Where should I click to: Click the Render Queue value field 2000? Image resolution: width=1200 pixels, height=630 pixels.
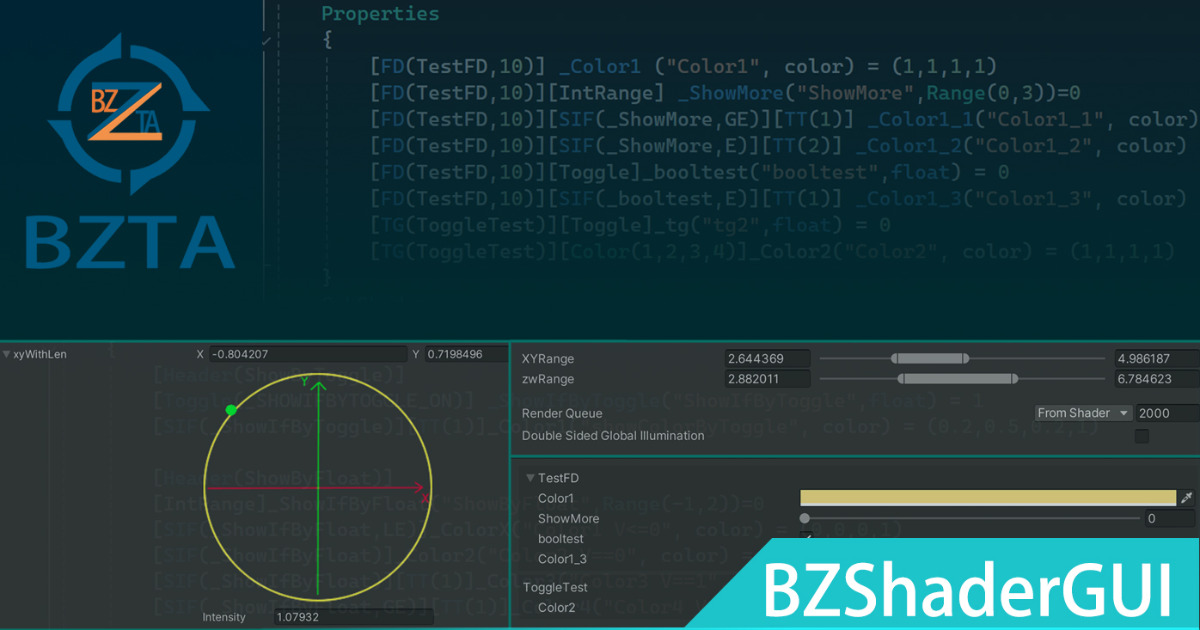click(1170, 412)
